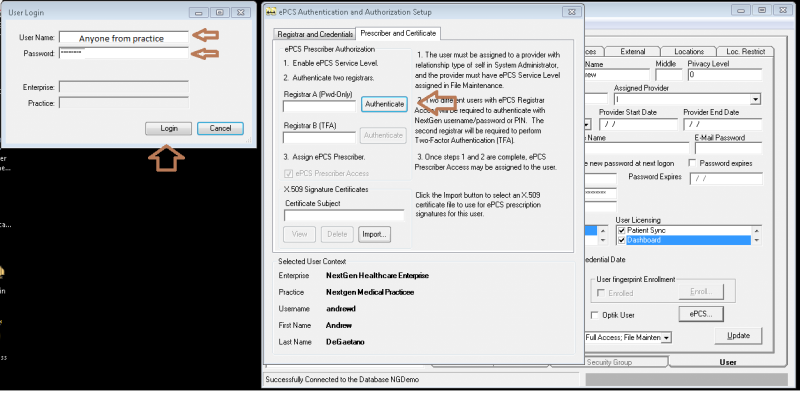Click the Password Expires date field

click(726, 179)
